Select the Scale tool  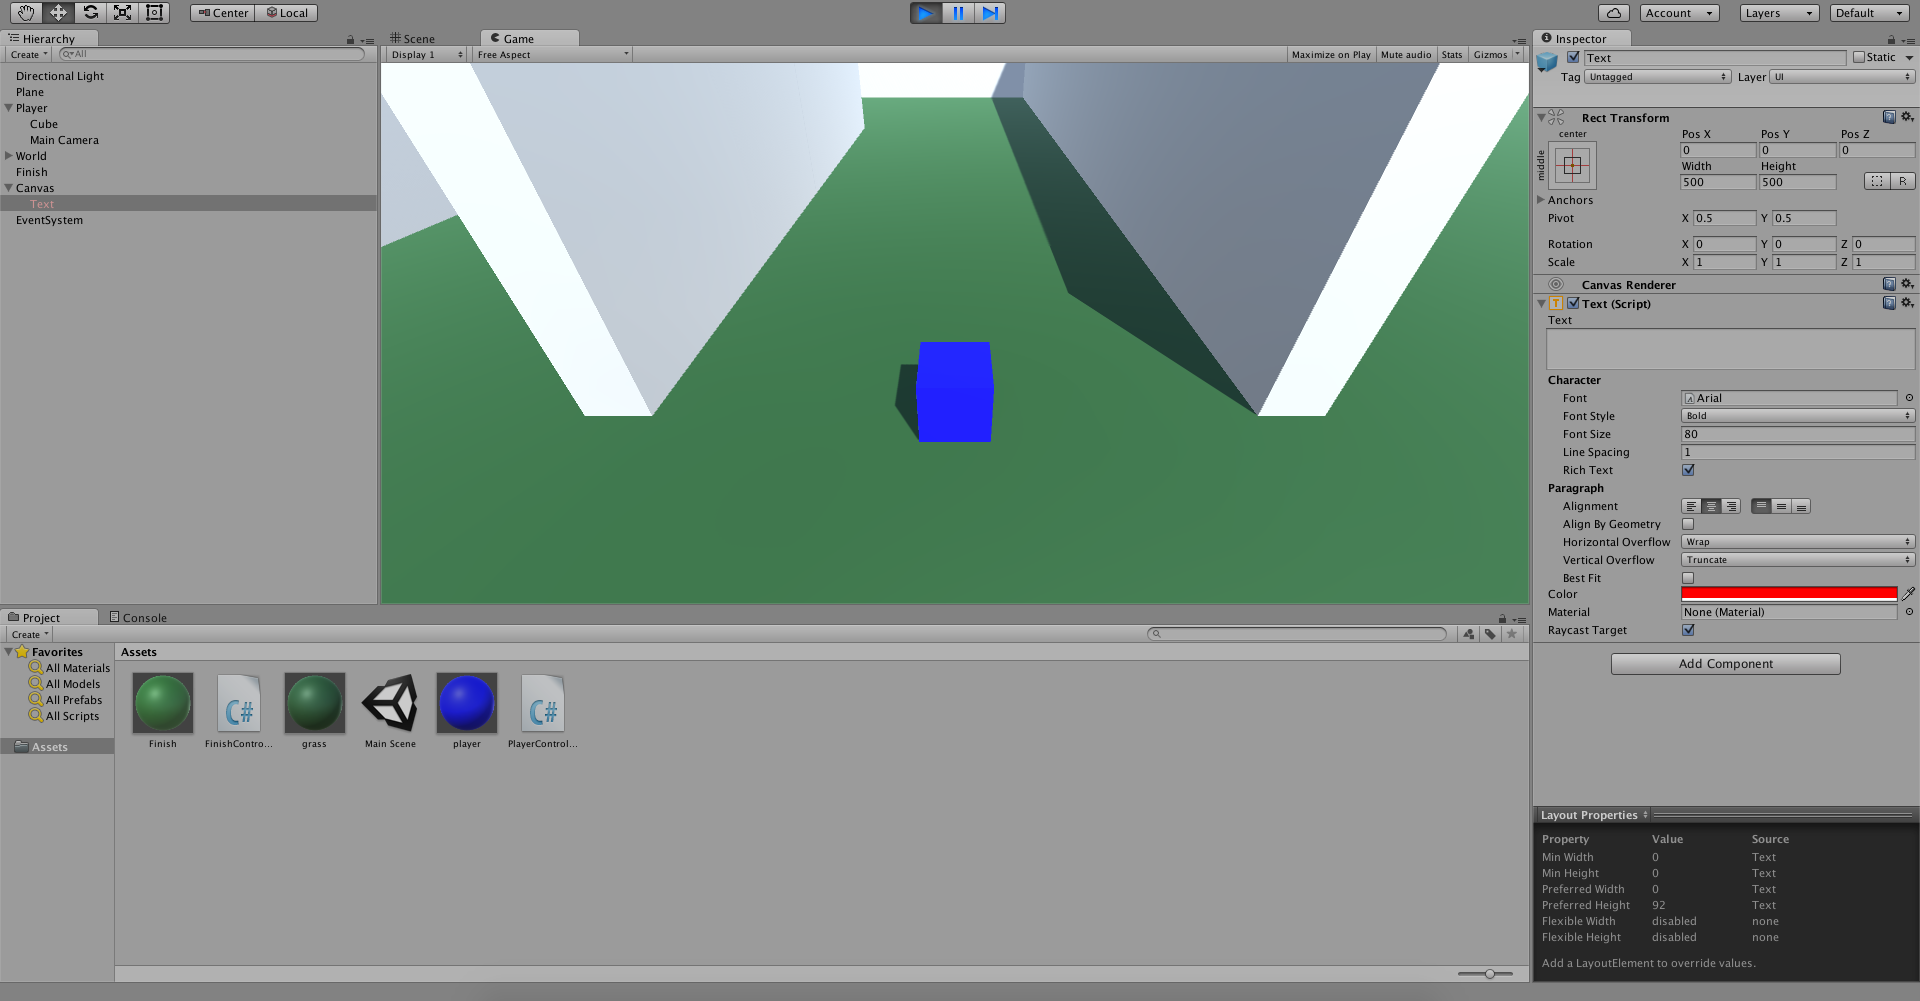[122, 12]
